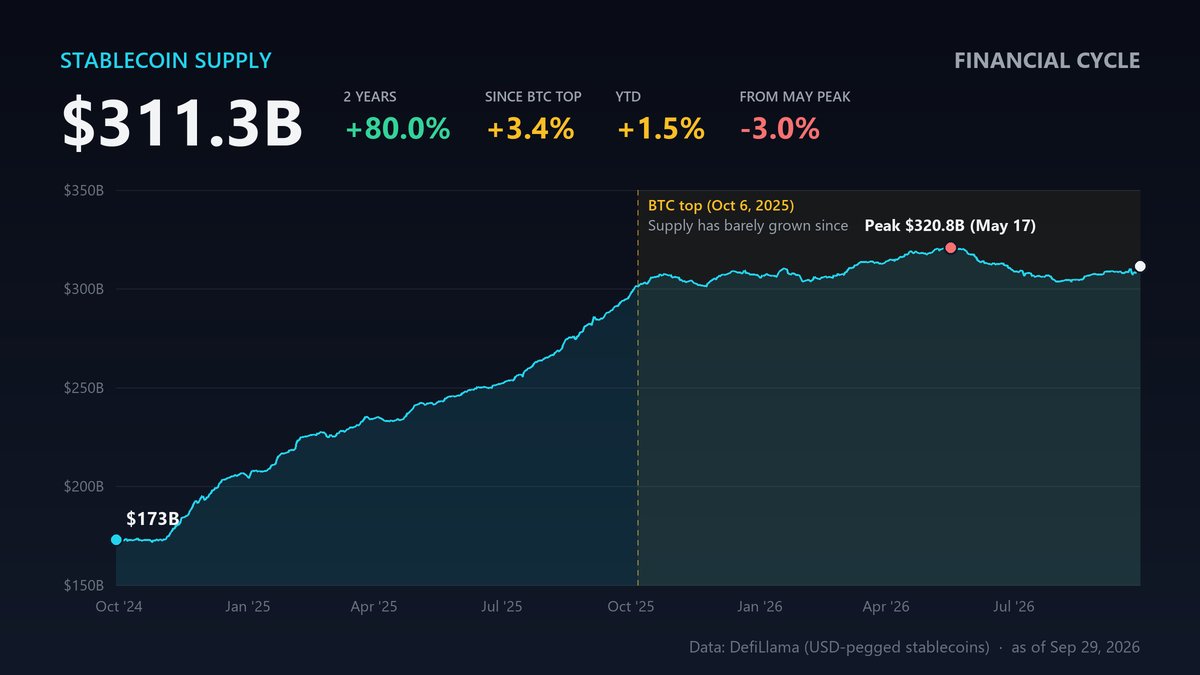Click the Oct '24 x-axis label

tap(117, 607)
